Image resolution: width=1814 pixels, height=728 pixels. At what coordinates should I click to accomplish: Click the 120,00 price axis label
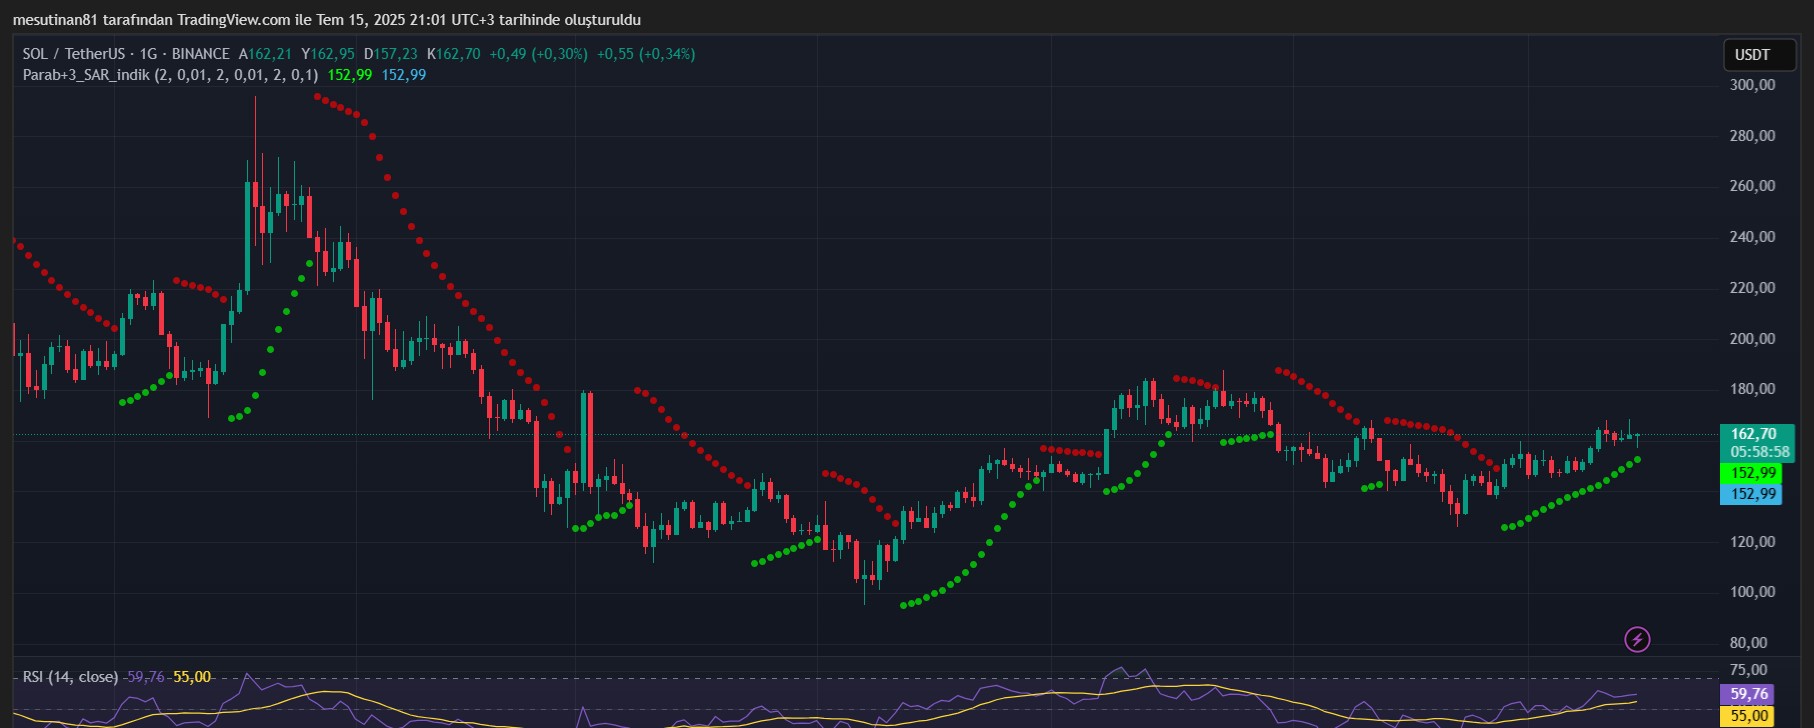pyautogui.click(x=1753, y=542)
